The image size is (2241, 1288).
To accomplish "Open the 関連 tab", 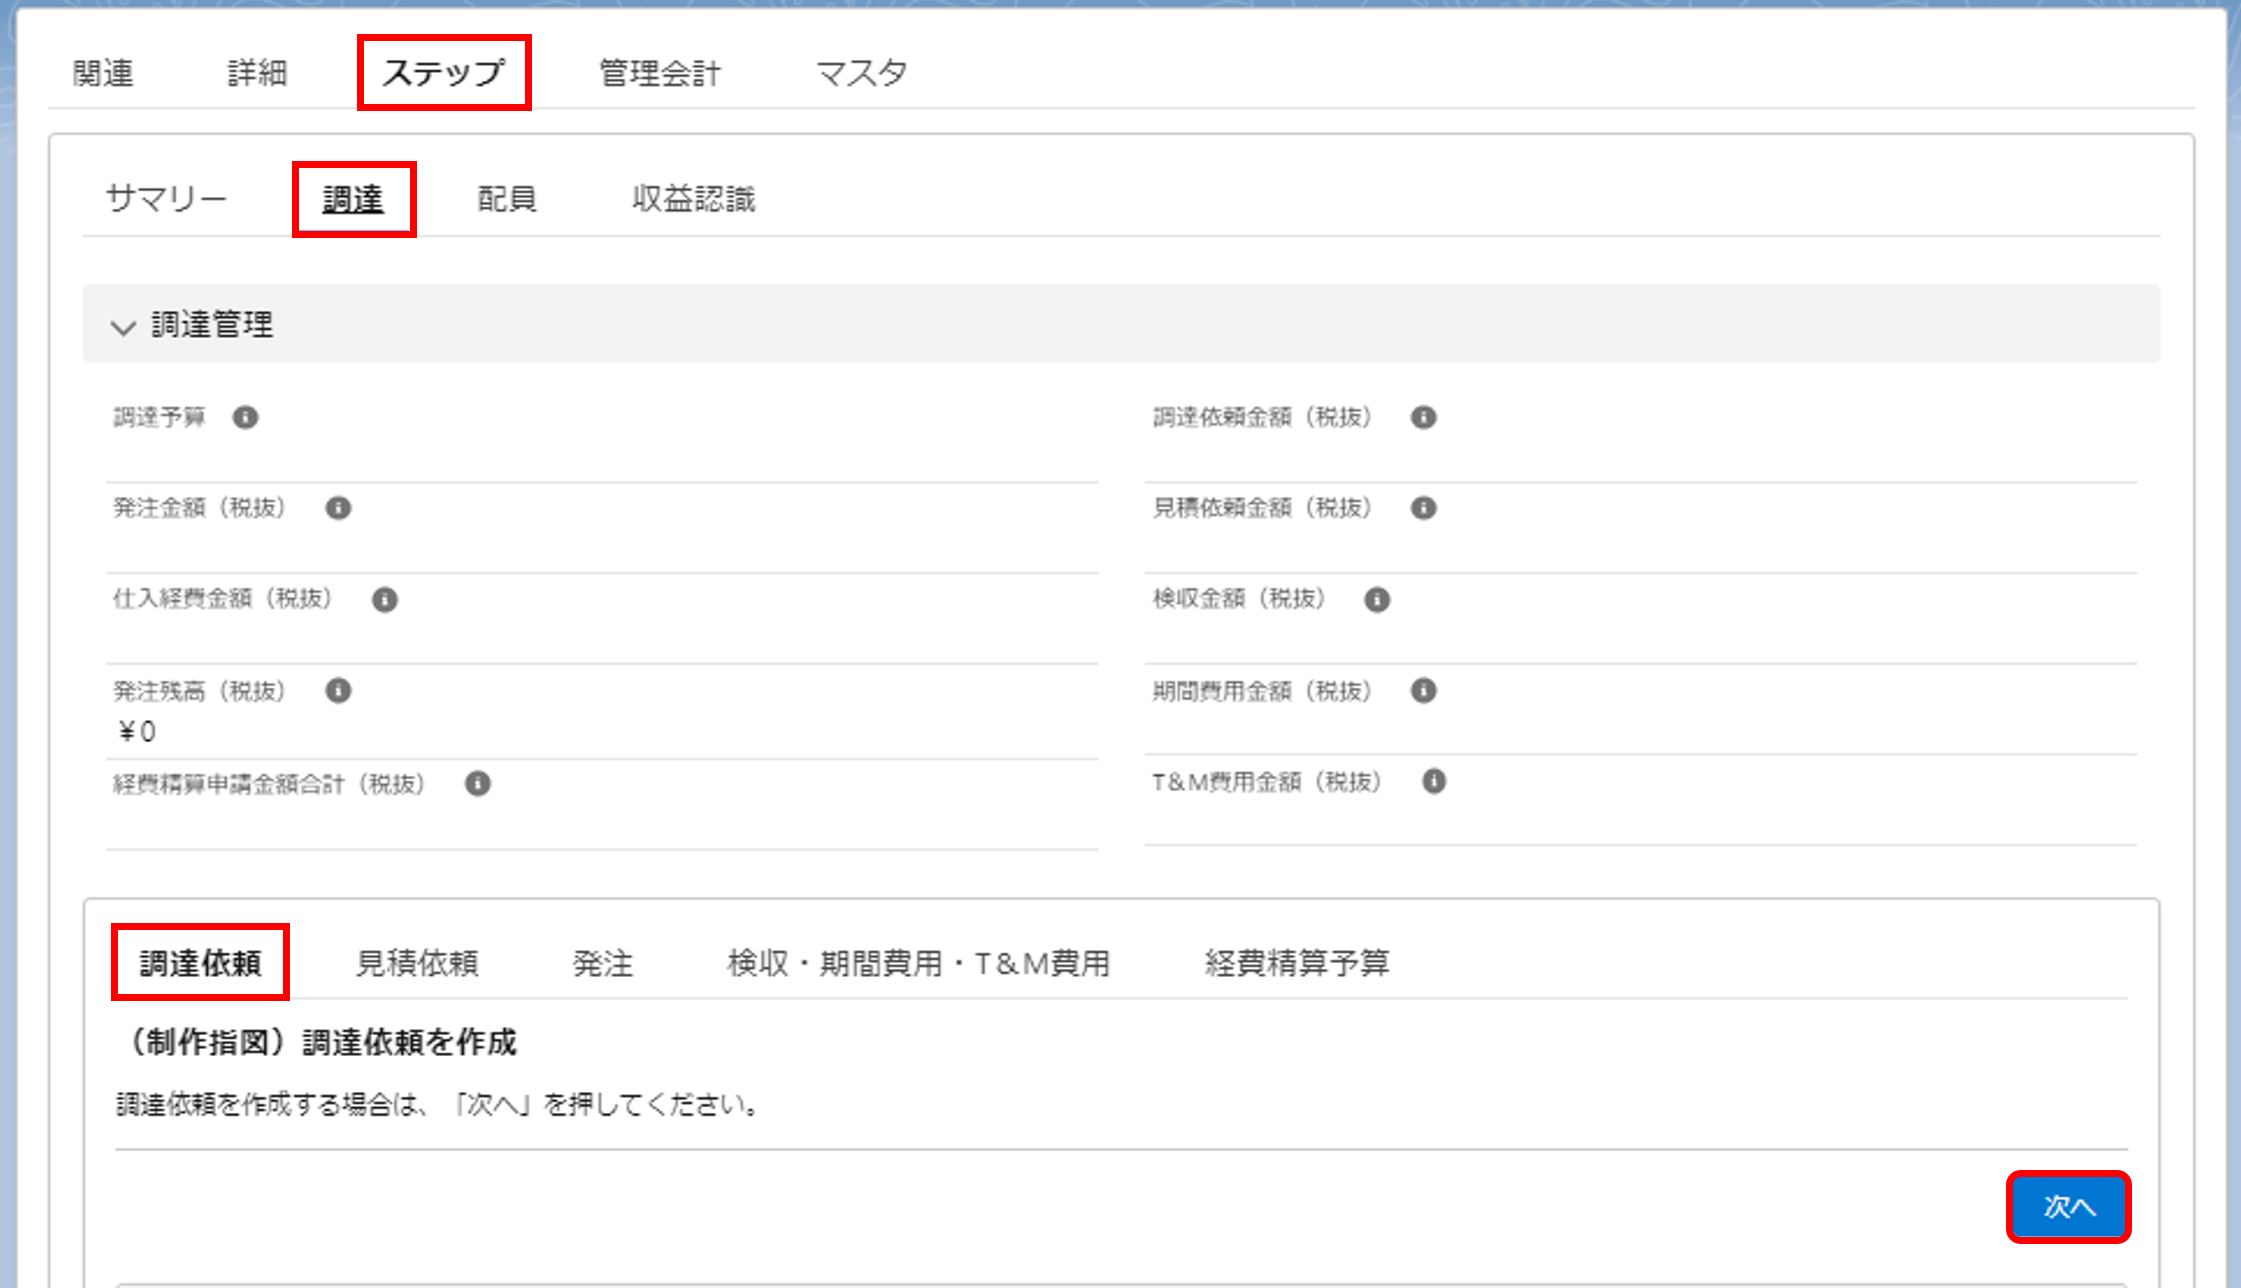I will (x=103, y=73).
